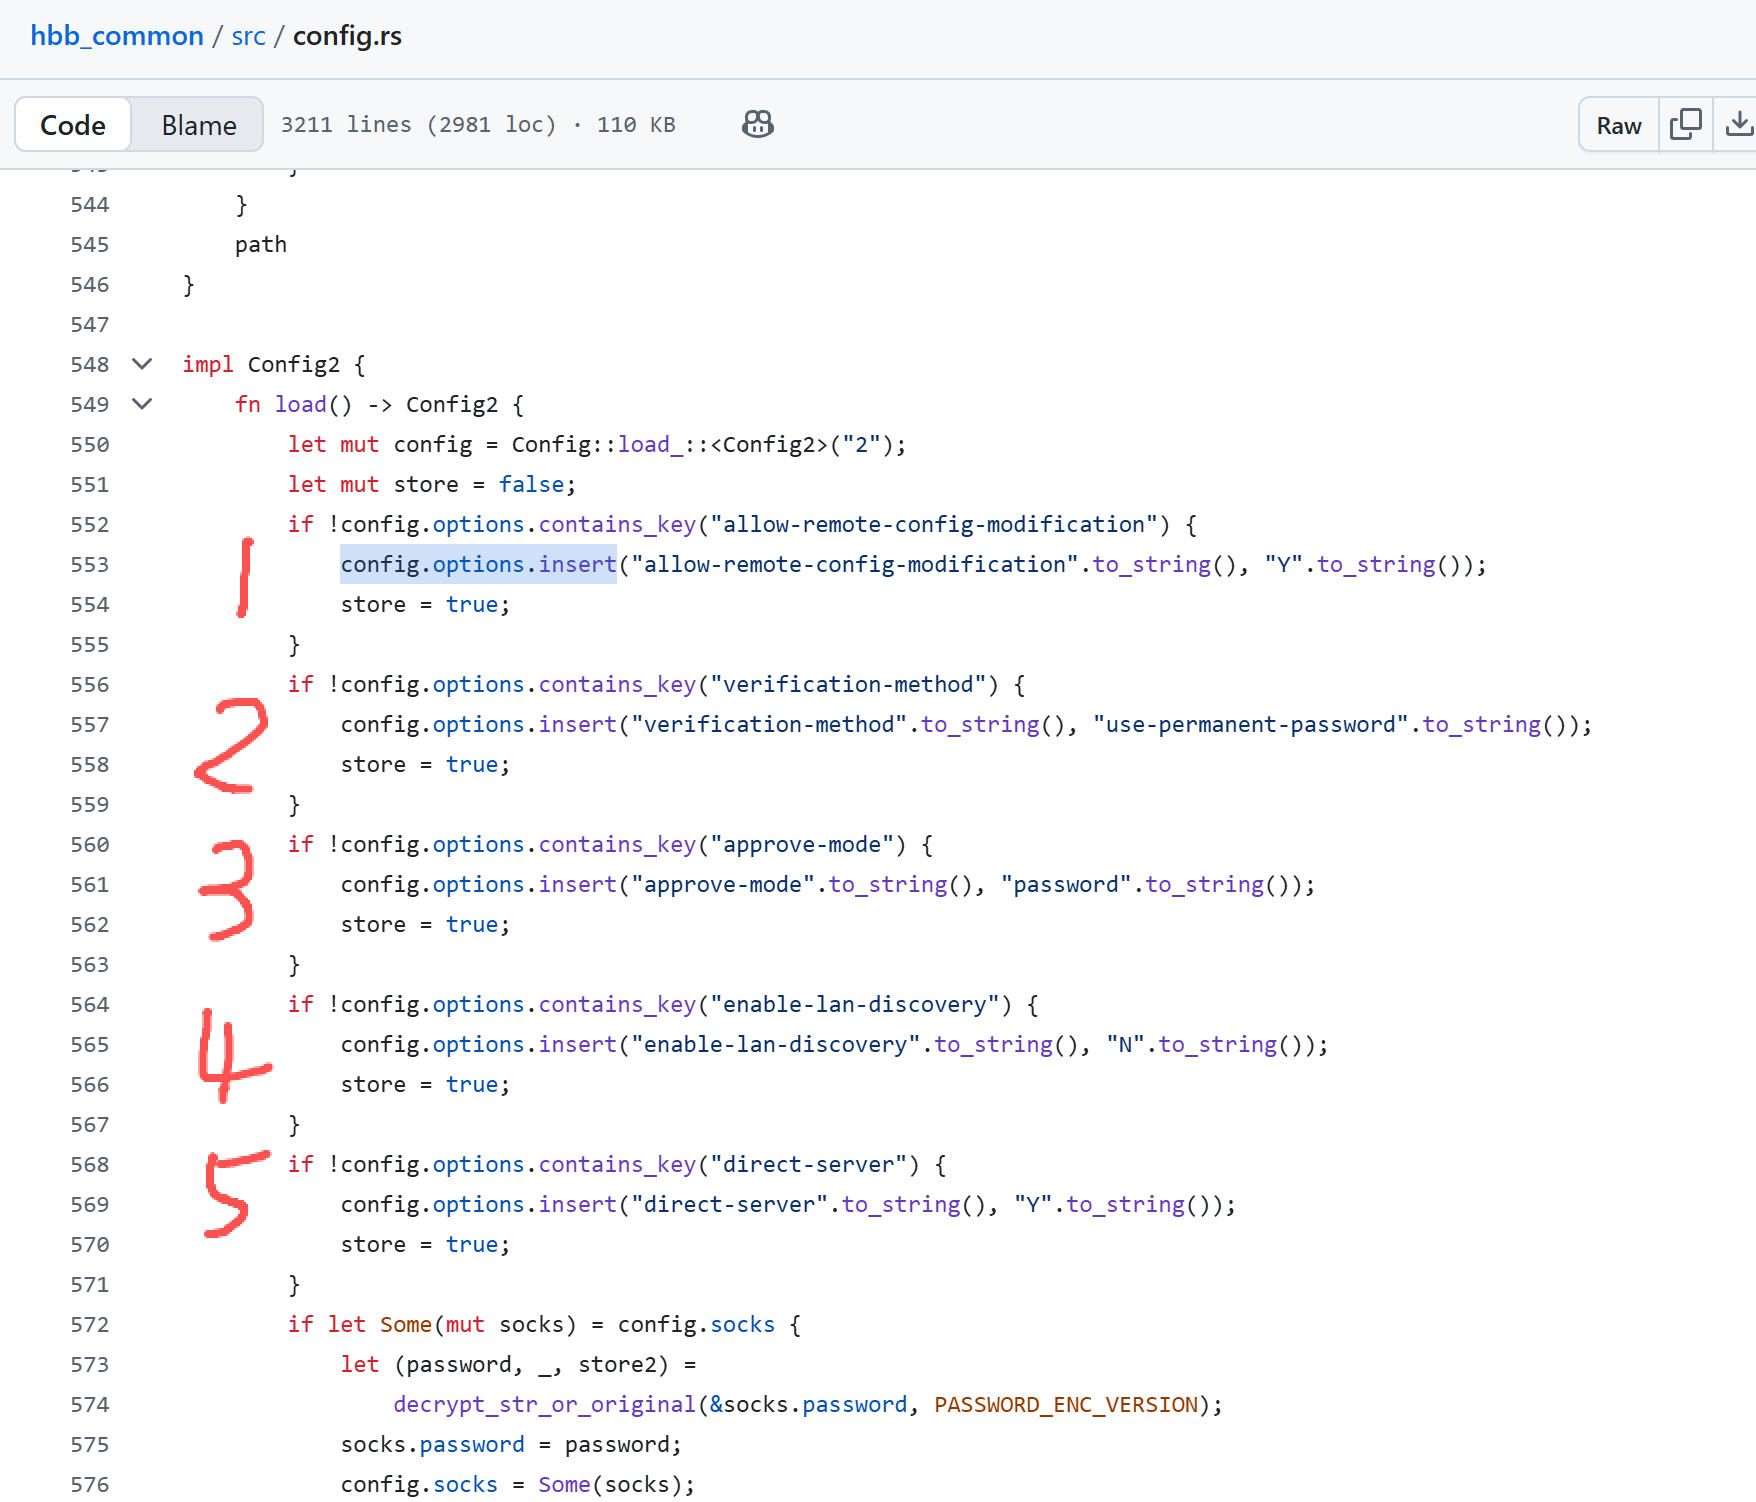Click line number 548

coord(90,365)
